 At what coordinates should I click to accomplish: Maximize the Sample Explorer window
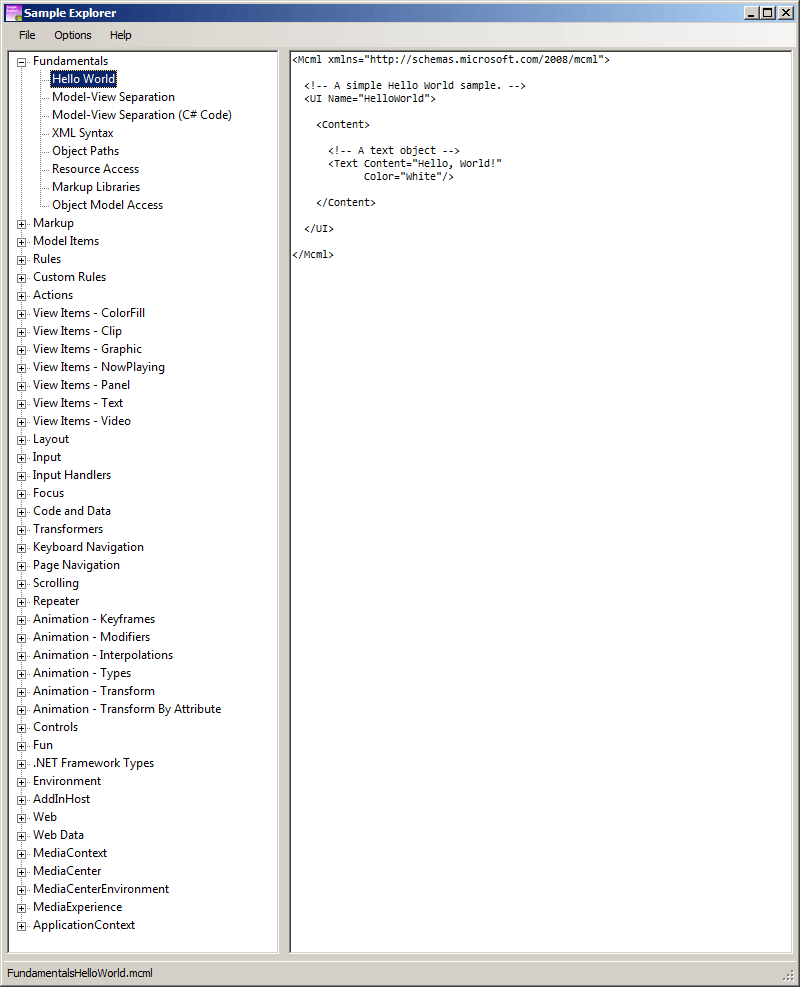click(769, 13)
